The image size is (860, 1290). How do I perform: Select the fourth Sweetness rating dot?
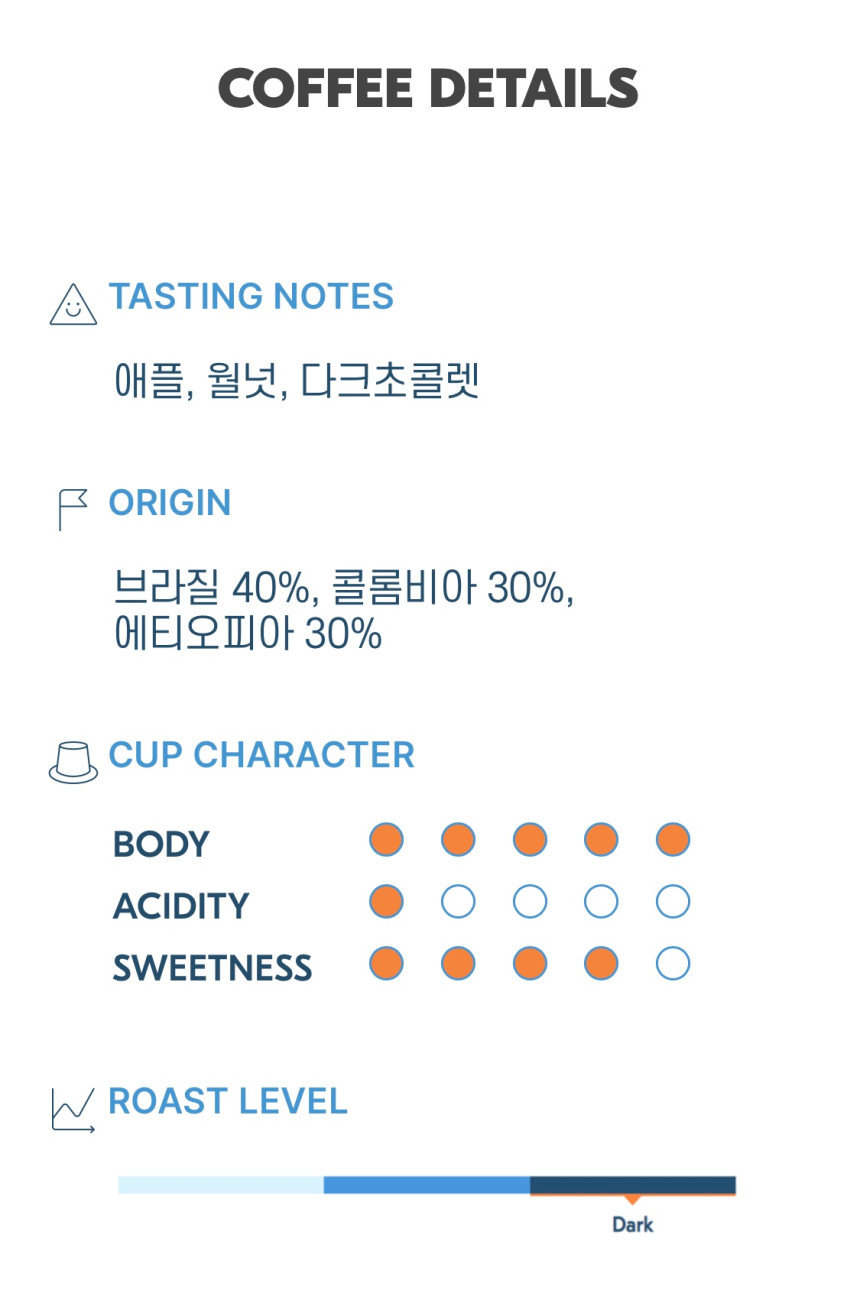[x=601, y=964]
